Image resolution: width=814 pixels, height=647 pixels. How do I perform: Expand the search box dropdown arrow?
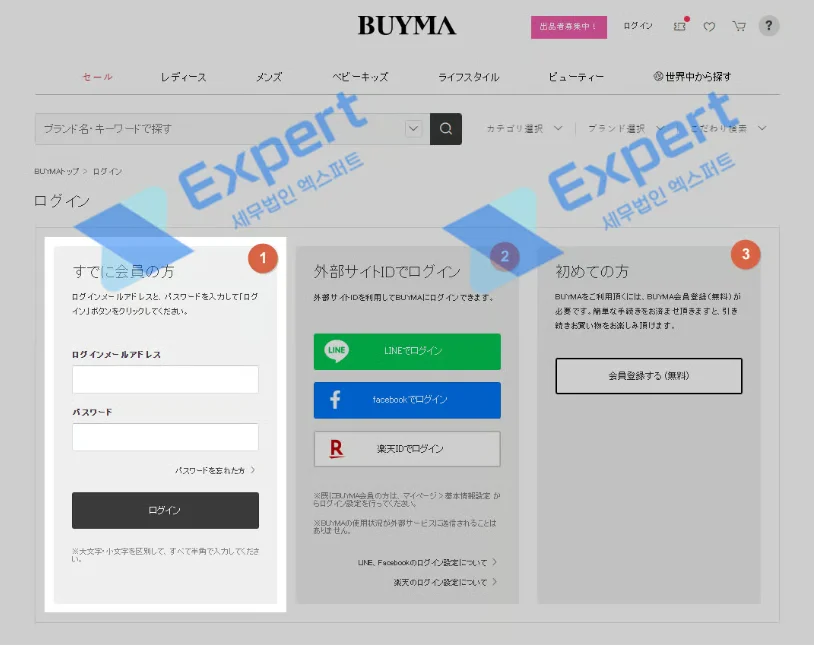point(413,128)
